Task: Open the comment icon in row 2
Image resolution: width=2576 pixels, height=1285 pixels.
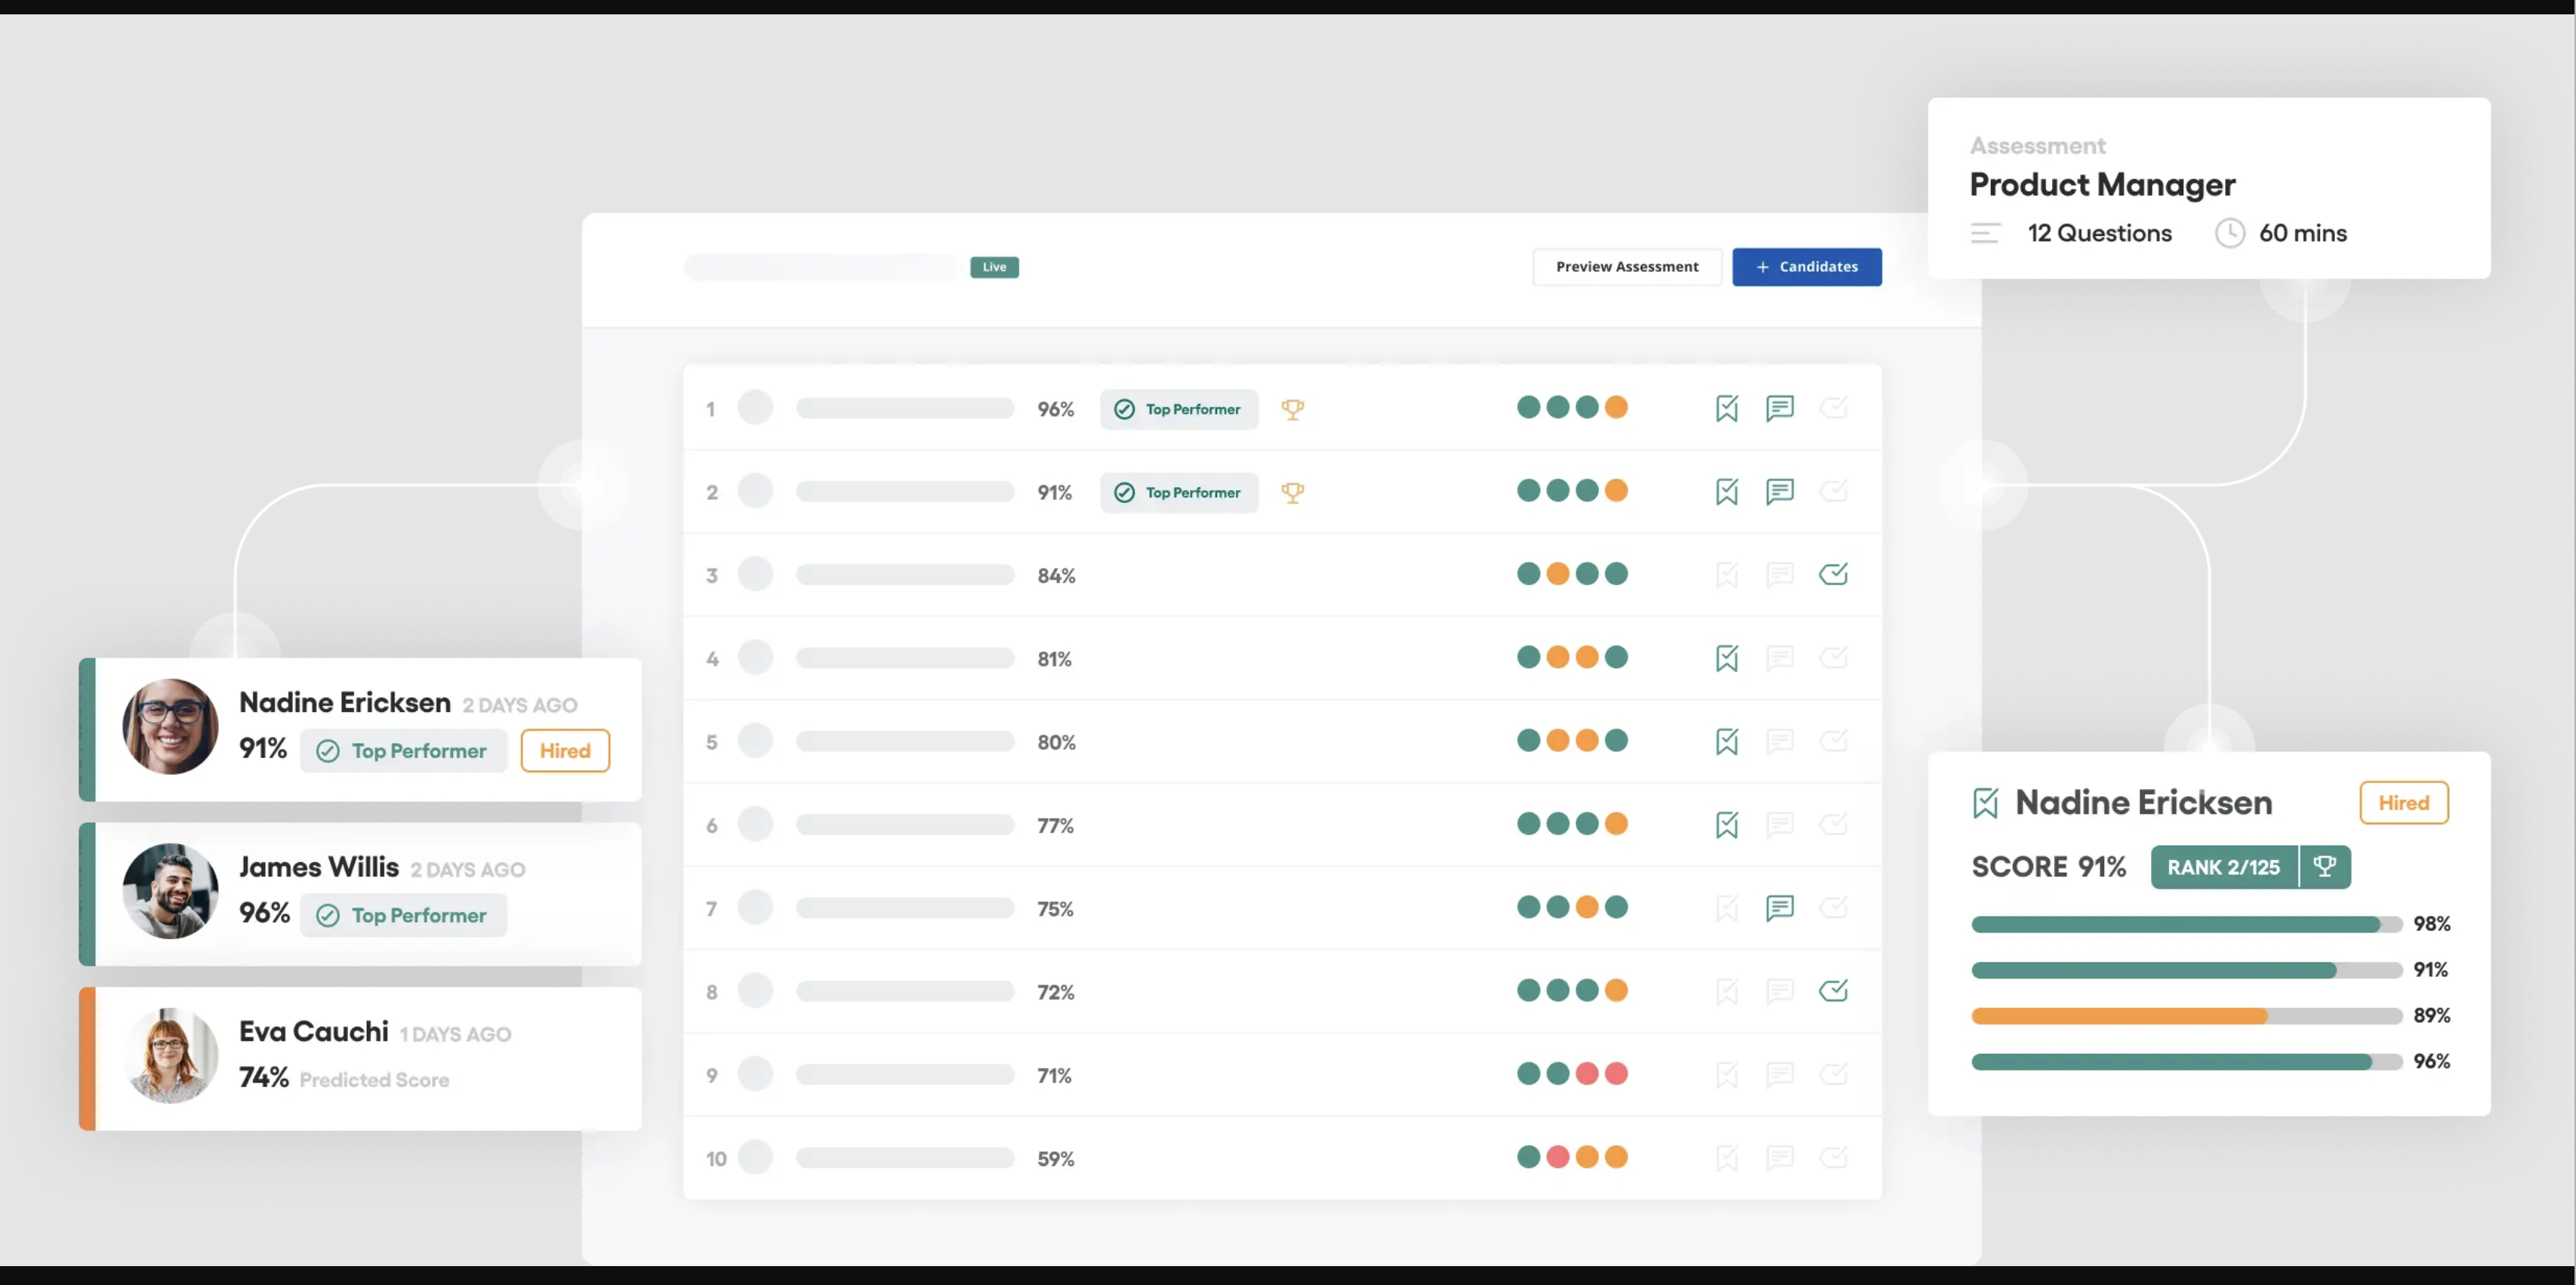Action: (1780, 491)
